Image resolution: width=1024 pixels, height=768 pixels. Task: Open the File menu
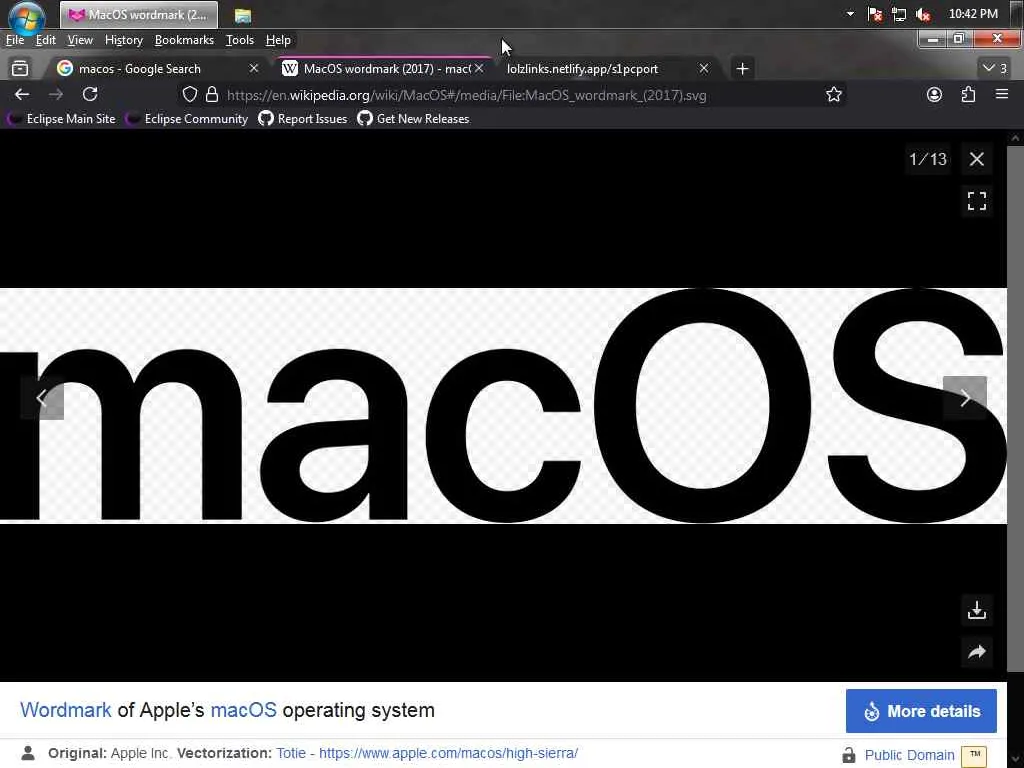tap(15, 40)
